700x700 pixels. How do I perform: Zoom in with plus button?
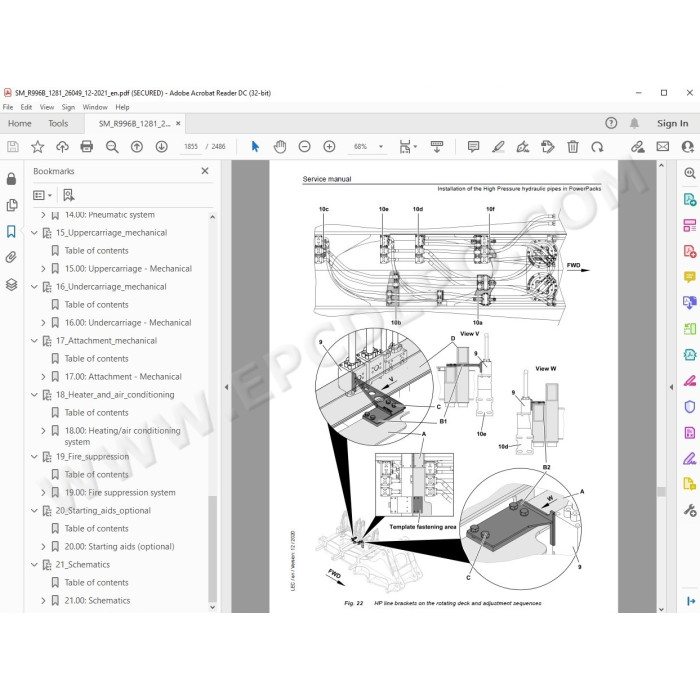click(329, 146)
